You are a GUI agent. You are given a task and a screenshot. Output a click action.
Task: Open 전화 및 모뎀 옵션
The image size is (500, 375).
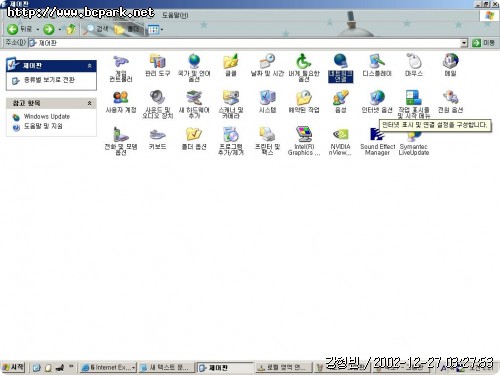tap(121, 141)
